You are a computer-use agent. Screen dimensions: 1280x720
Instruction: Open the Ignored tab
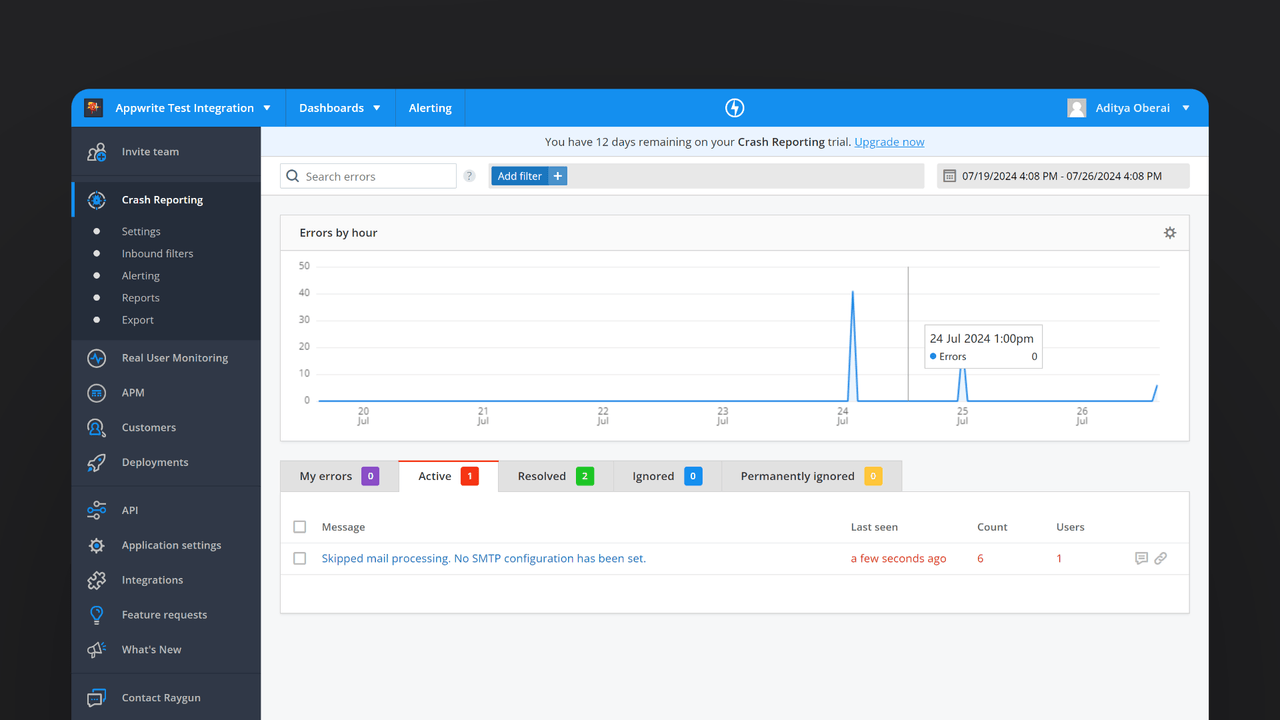667,476
